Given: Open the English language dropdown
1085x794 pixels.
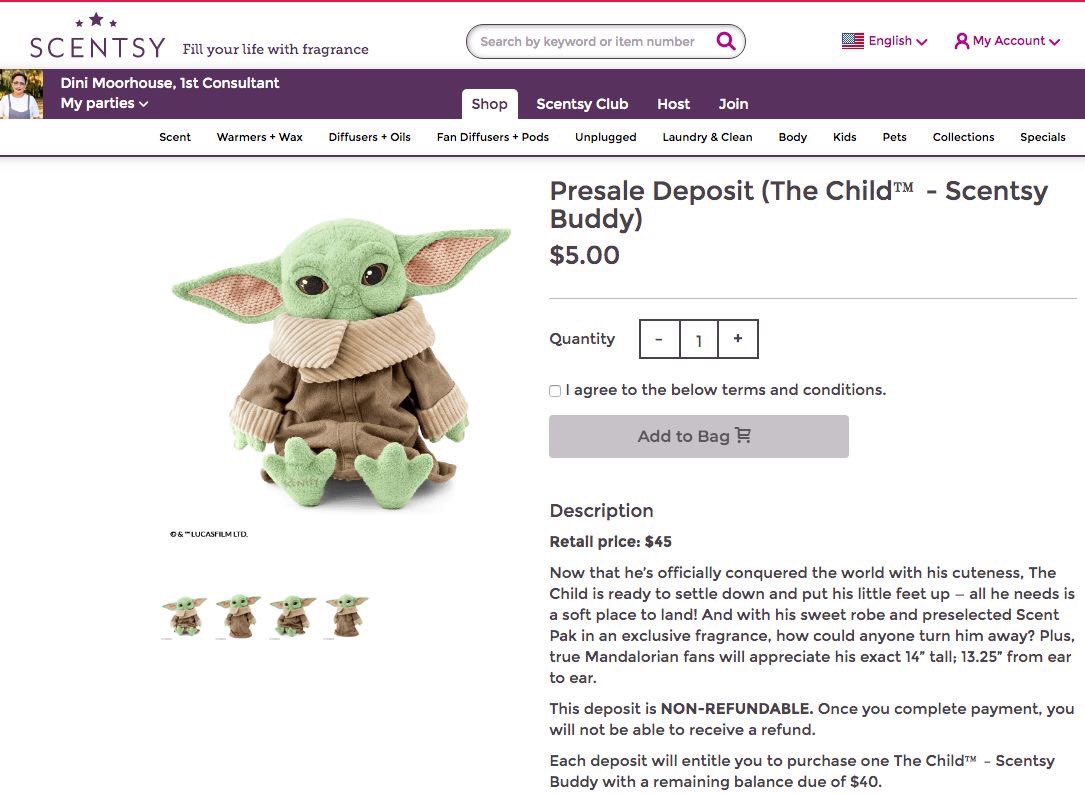Looking at the screenshot, I should point(884,41).
